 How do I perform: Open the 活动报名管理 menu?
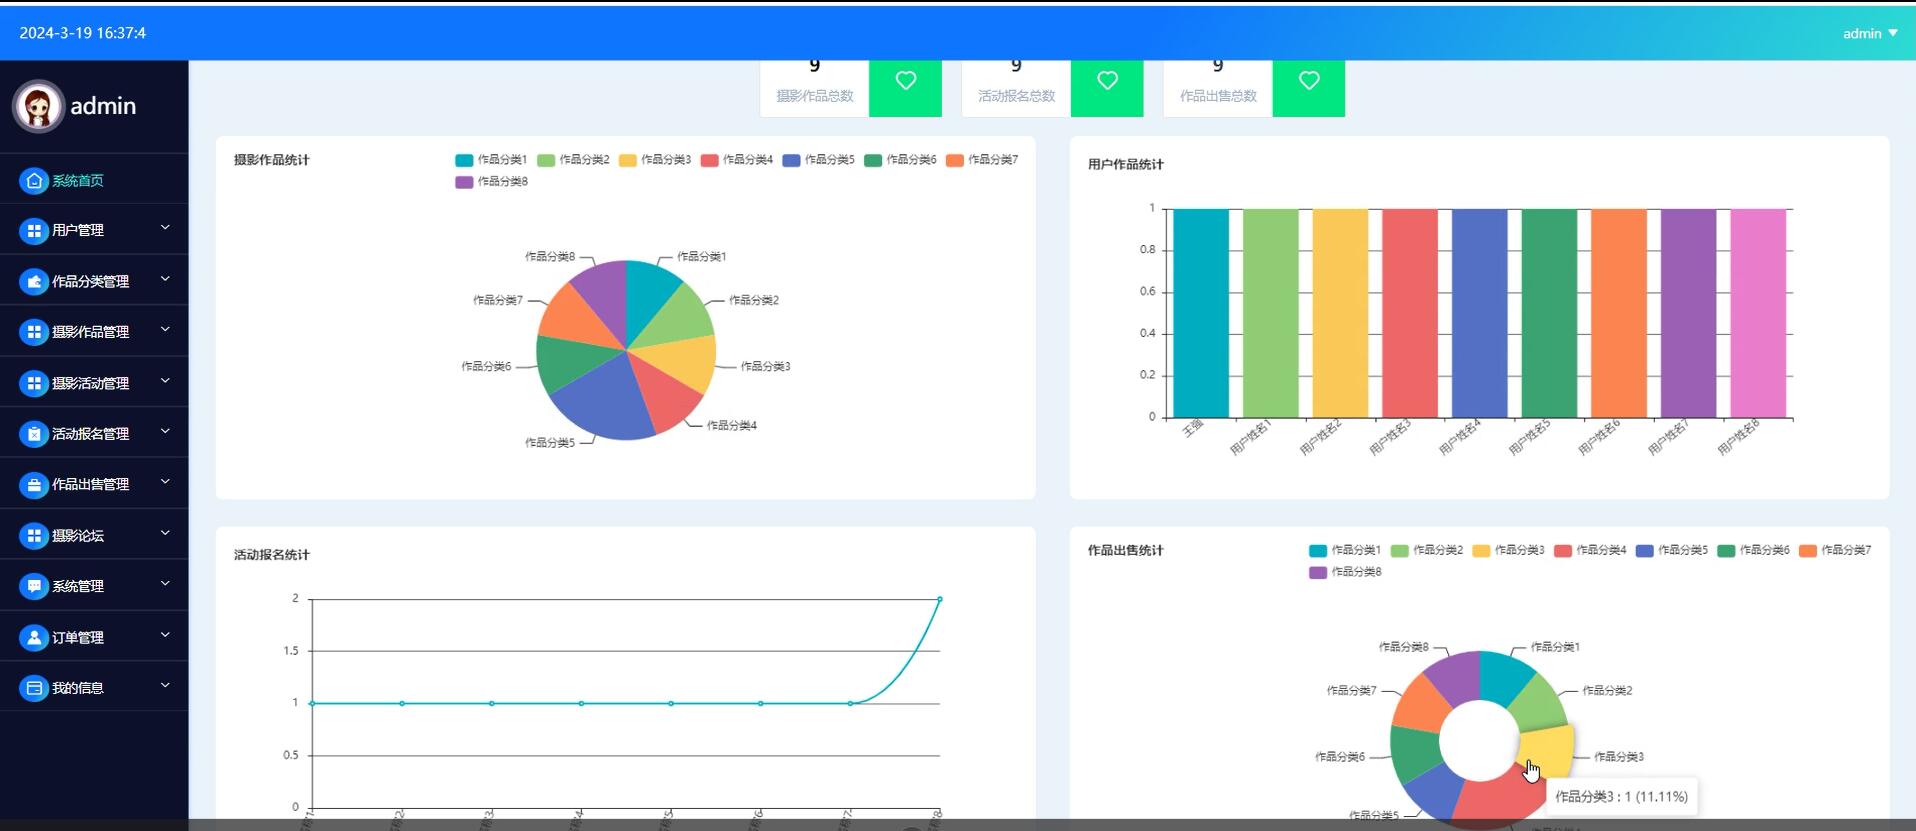point(94,434)
